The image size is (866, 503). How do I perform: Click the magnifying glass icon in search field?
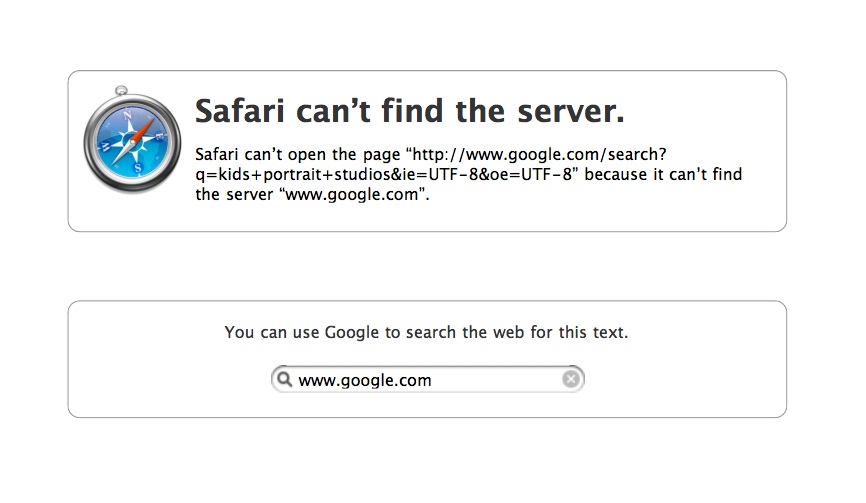point(284,380)
